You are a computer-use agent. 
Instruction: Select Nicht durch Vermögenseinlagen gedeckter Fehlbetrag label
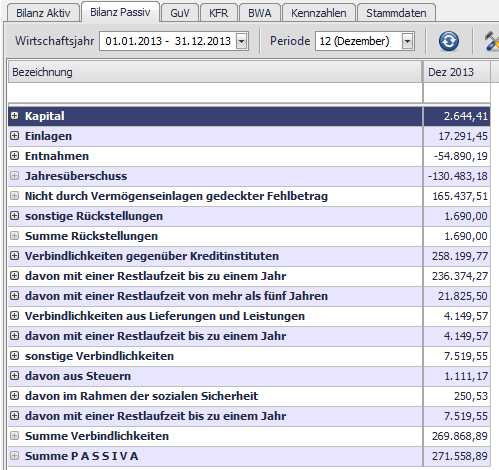[x=176, y=196]
